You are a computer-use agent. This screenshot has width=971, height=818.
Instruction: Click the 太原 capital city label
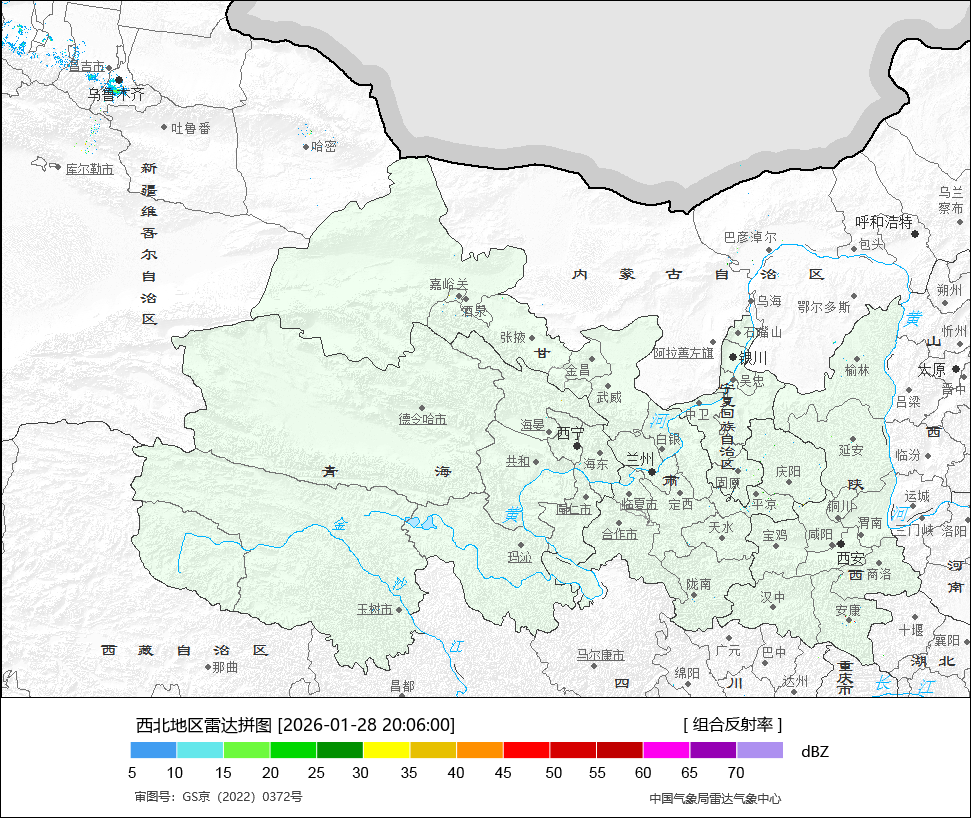click(932, 370)
